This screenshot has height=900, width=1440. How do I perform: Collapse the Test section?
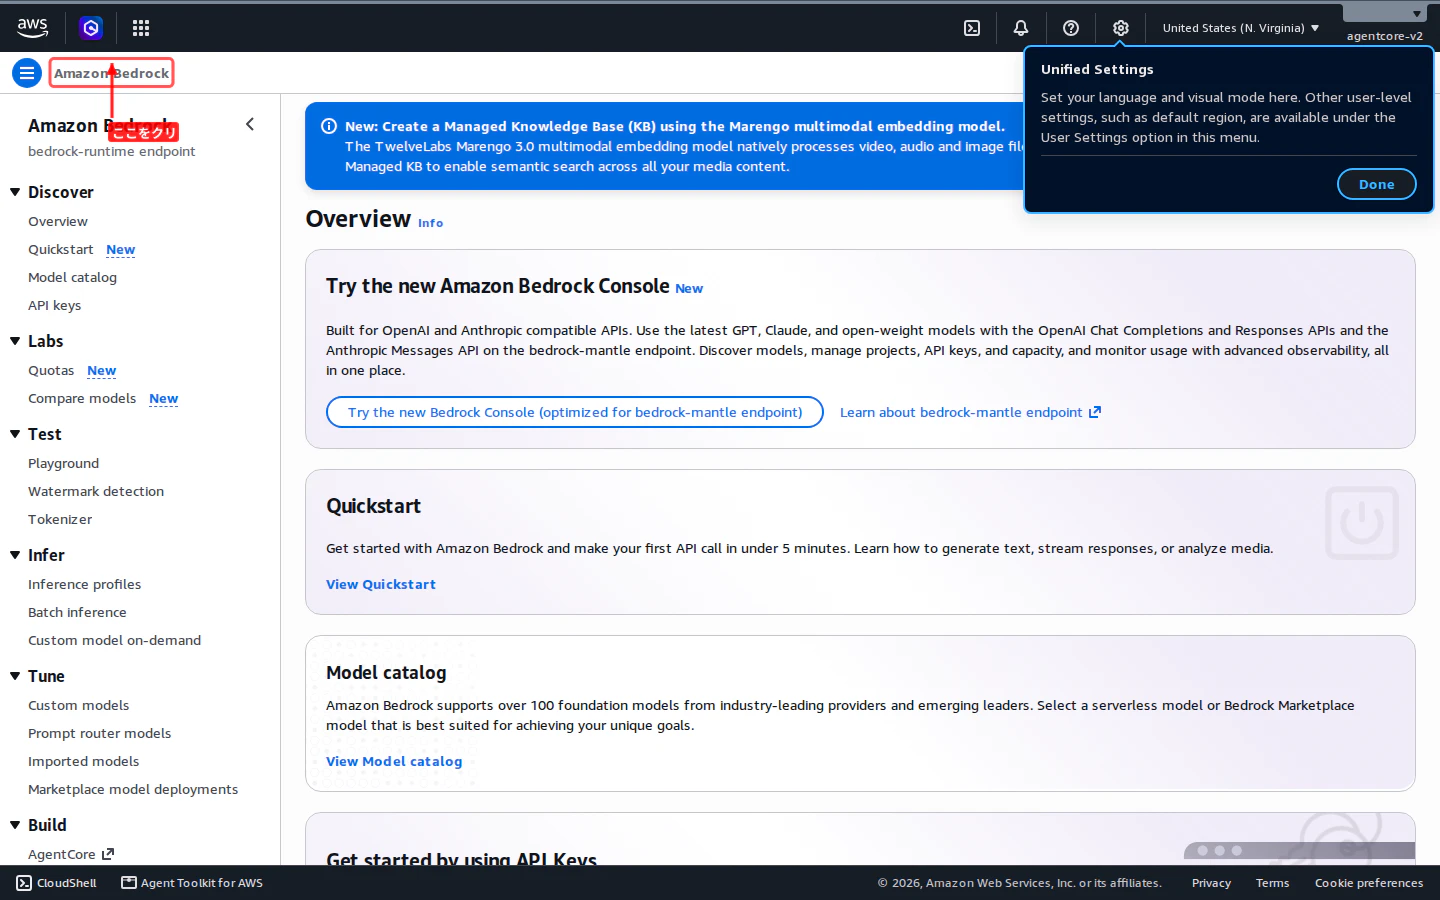15,434
